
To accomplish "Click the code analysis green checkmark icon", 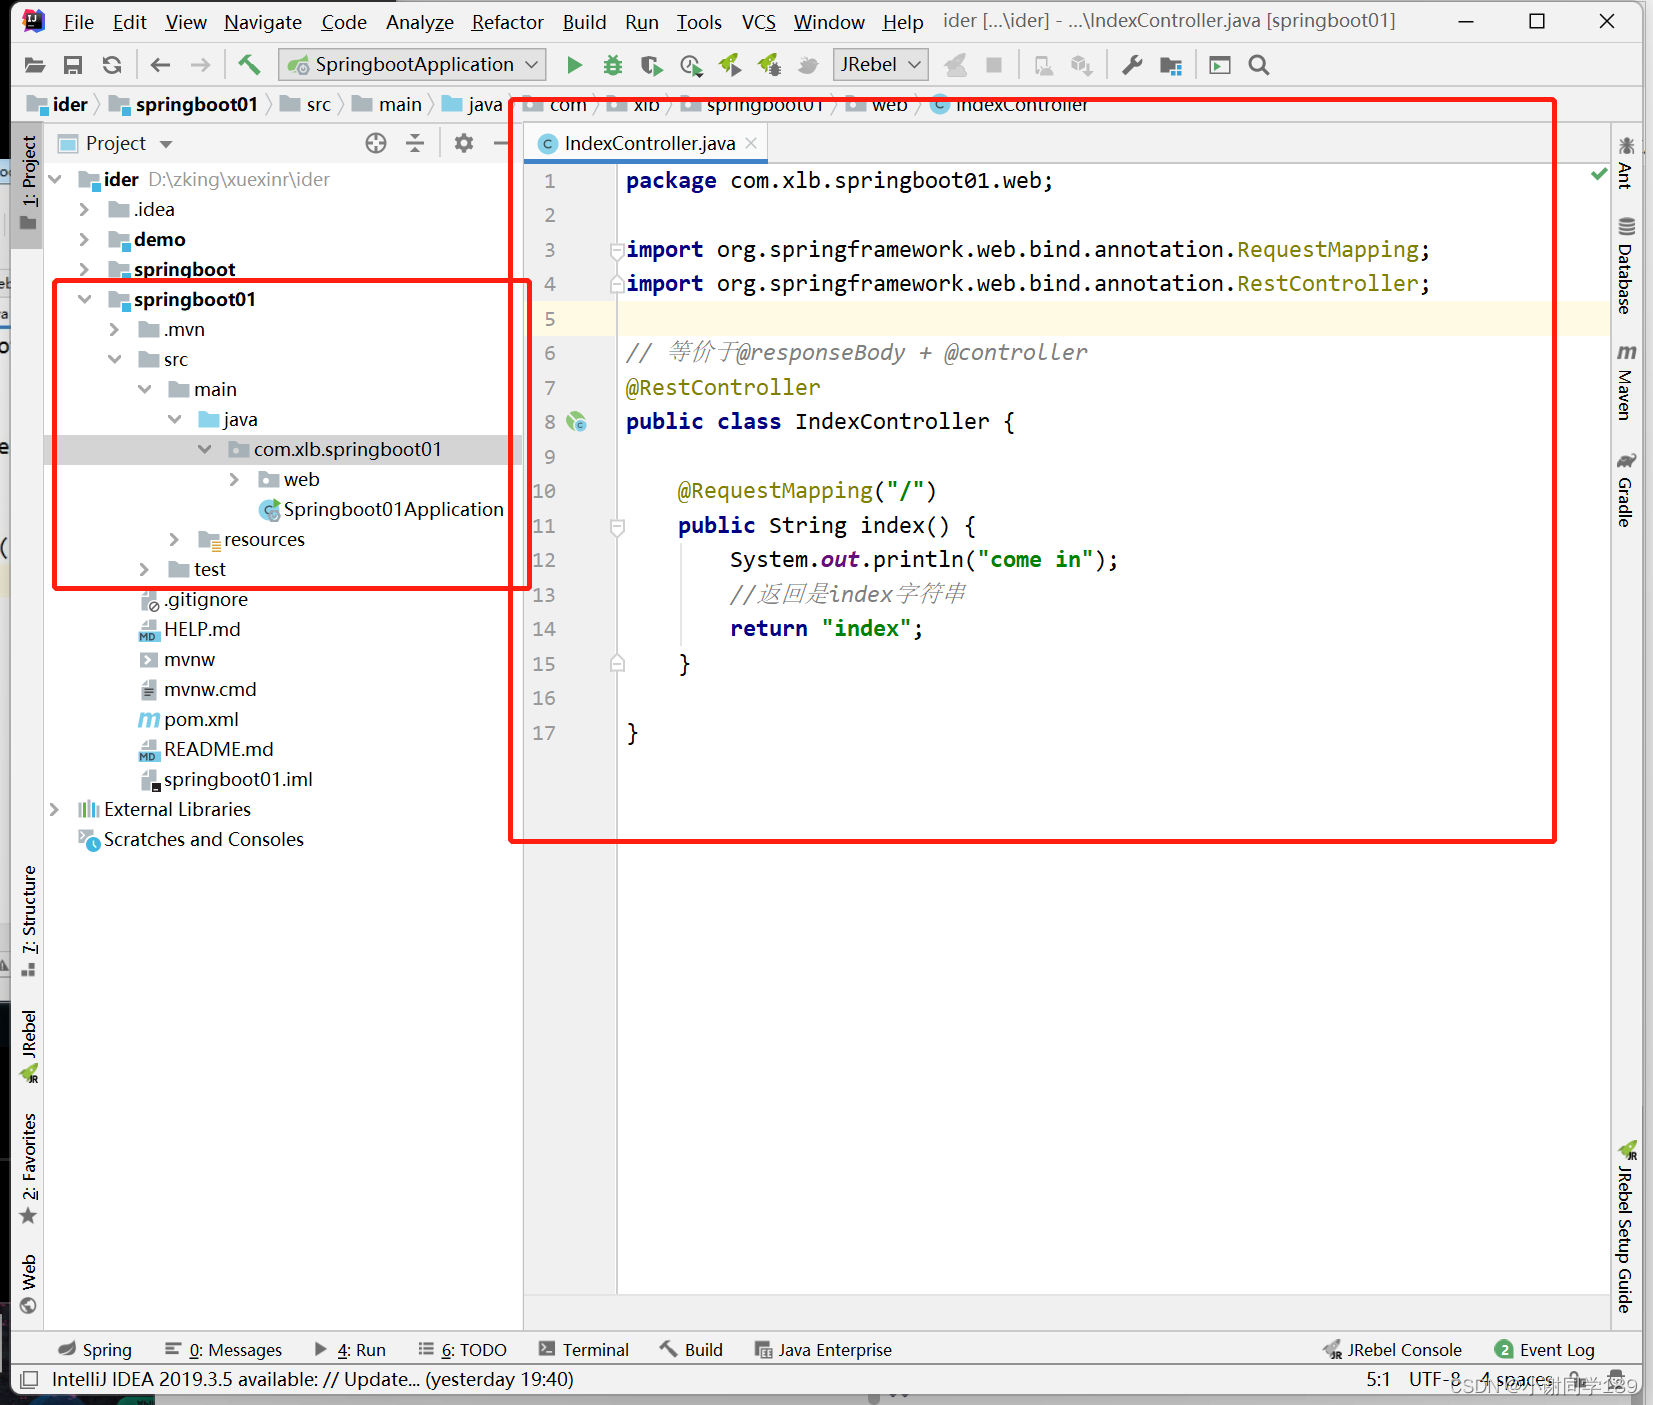I will click(x=1599, y=174).
